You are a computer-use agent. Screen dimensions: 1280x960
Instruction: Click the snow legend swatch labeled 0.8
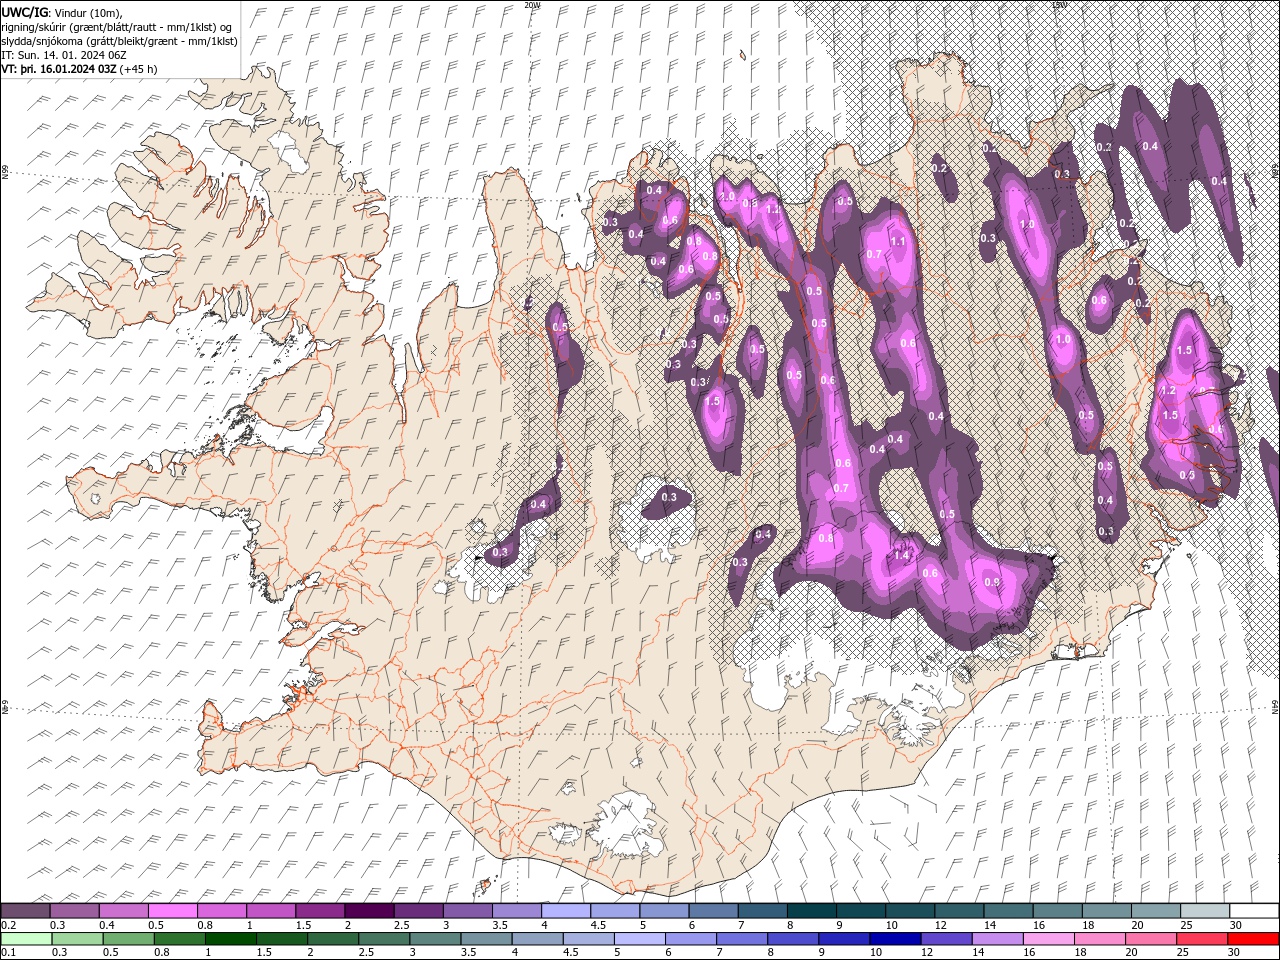pyautogui.click(x=222, y=911)
